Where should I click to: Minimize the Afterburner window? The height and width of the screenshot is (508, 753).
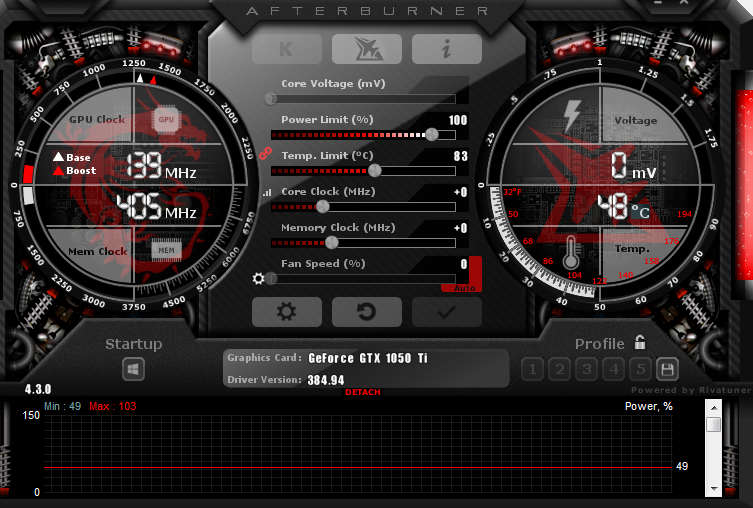(x=658, y=3)
